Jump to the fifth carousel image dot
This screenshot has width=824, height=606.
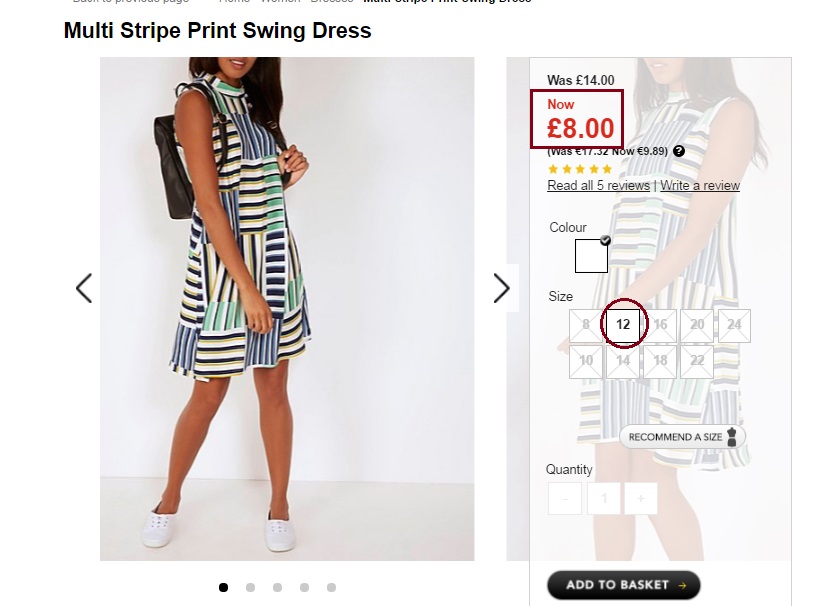click(331, 587)
